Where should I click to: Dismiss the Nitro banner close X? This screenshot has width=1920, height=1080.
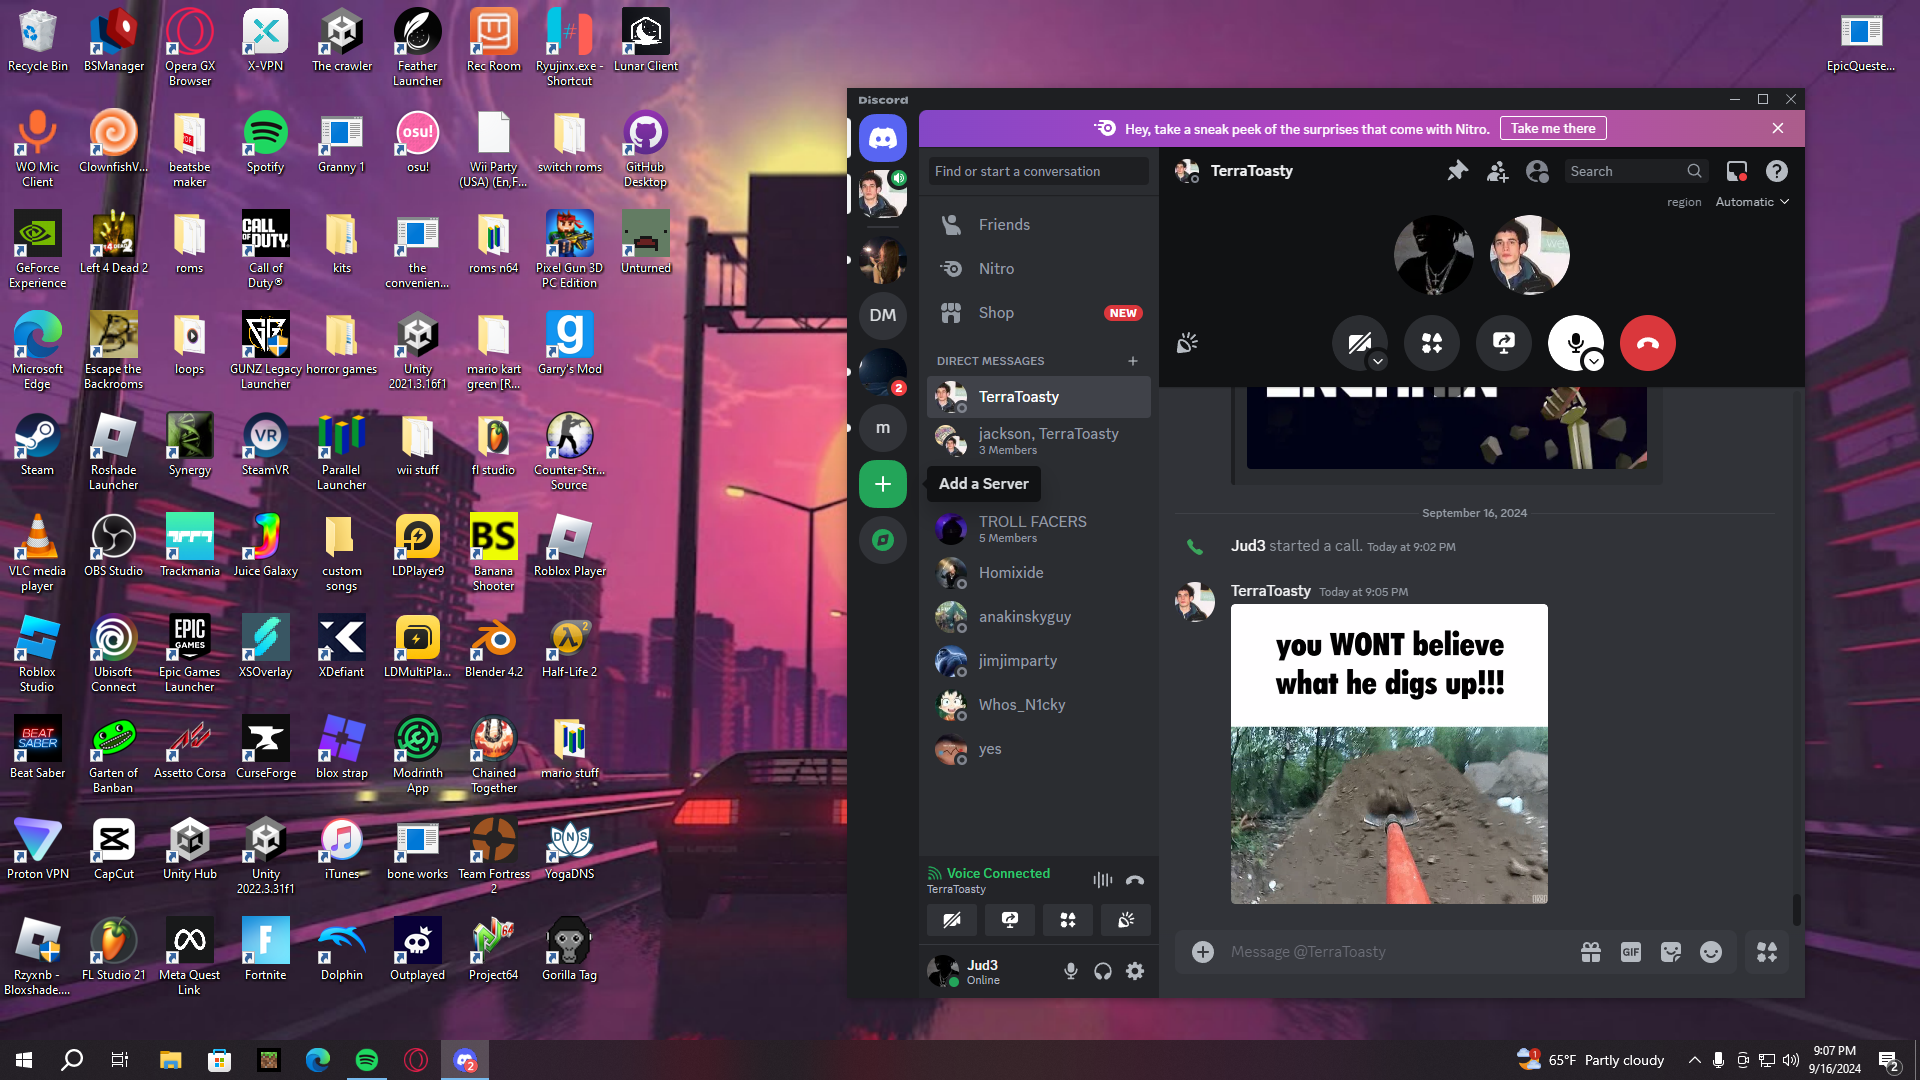point(1777,128)
